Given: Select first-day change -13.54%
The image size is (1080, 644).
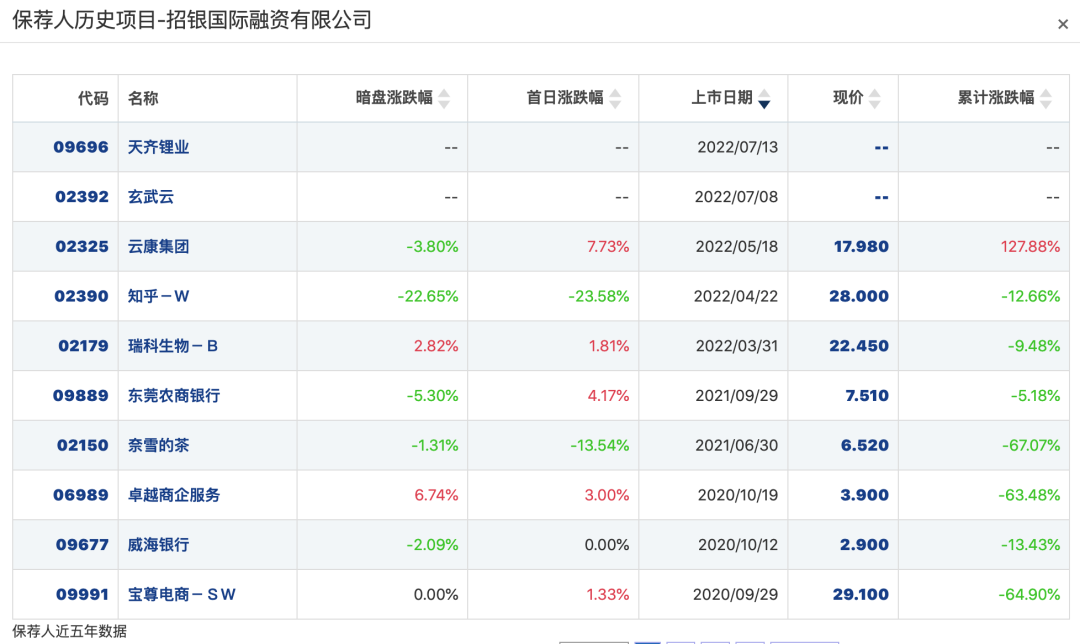Looking at the screenshot, I should pos(599,445).
